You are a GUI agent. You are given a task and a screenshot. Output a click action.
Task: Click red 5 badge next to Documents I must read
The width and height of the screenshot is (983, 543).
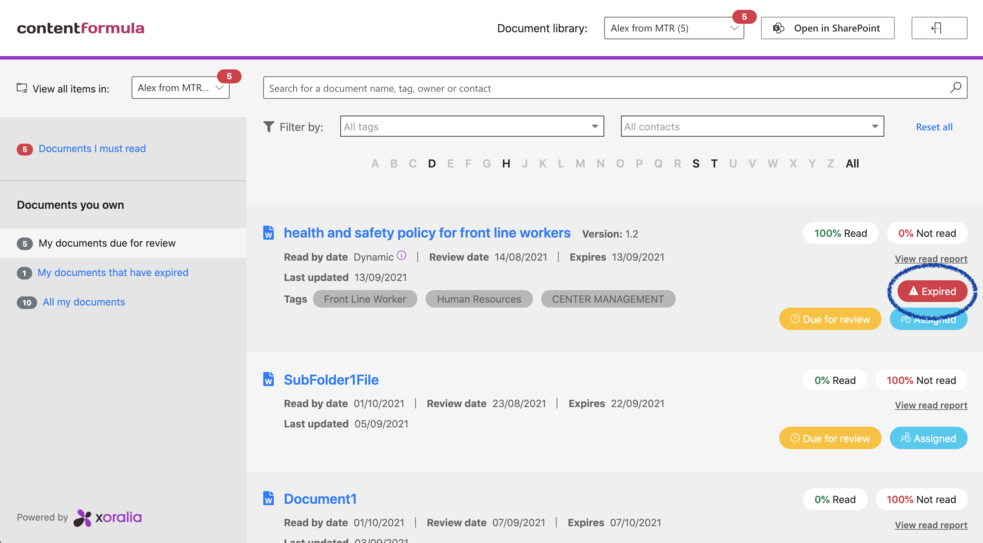24,149
